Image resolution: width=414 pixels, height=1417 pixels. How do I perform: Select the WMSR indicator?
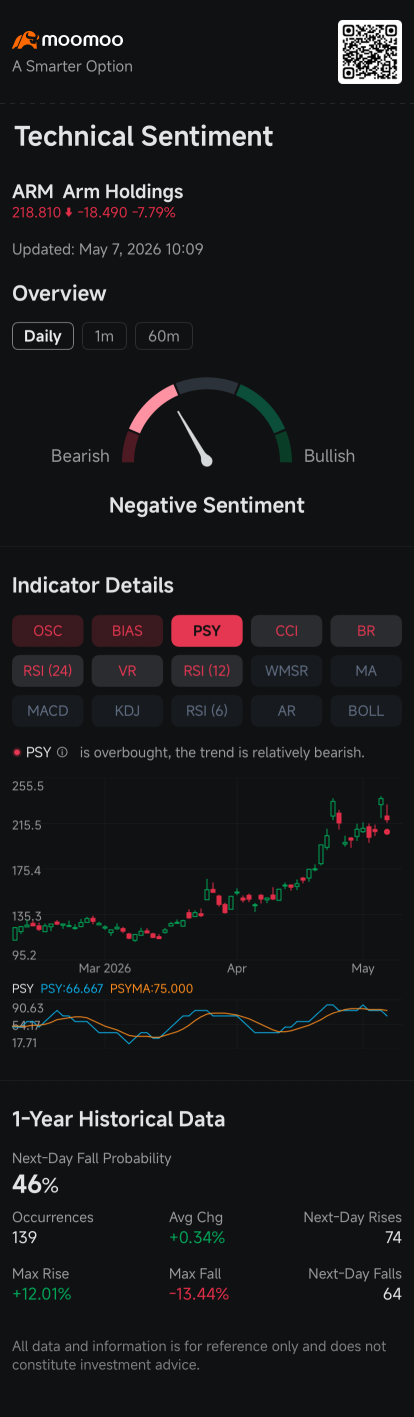[286, 671]
